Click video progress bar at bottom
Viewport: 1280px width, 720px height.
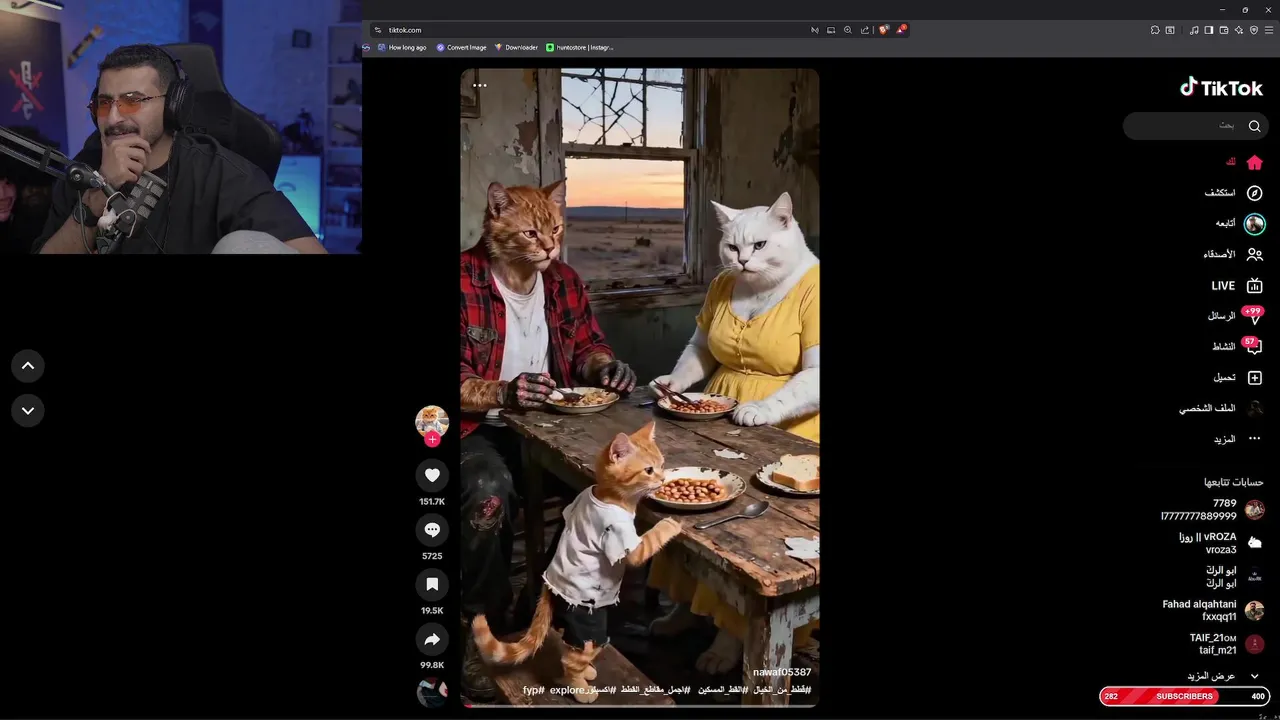pyautogui.click(x=640, y=705)
